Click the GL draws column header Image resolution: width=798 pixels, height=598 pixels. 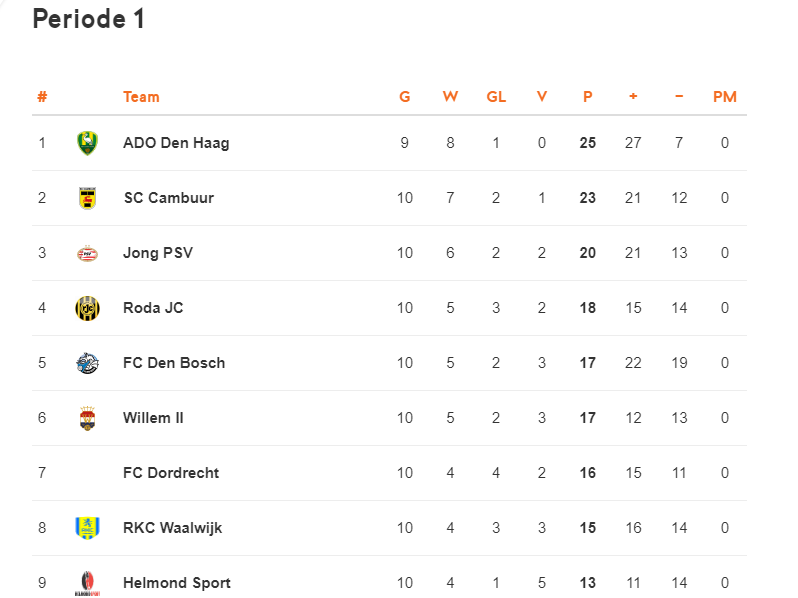tap(496, 97)
